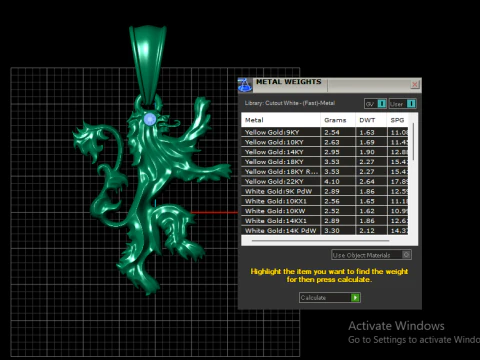480x360 pixels.
Task: Close the Metal Weights dialog
Action: pos(415,84)
